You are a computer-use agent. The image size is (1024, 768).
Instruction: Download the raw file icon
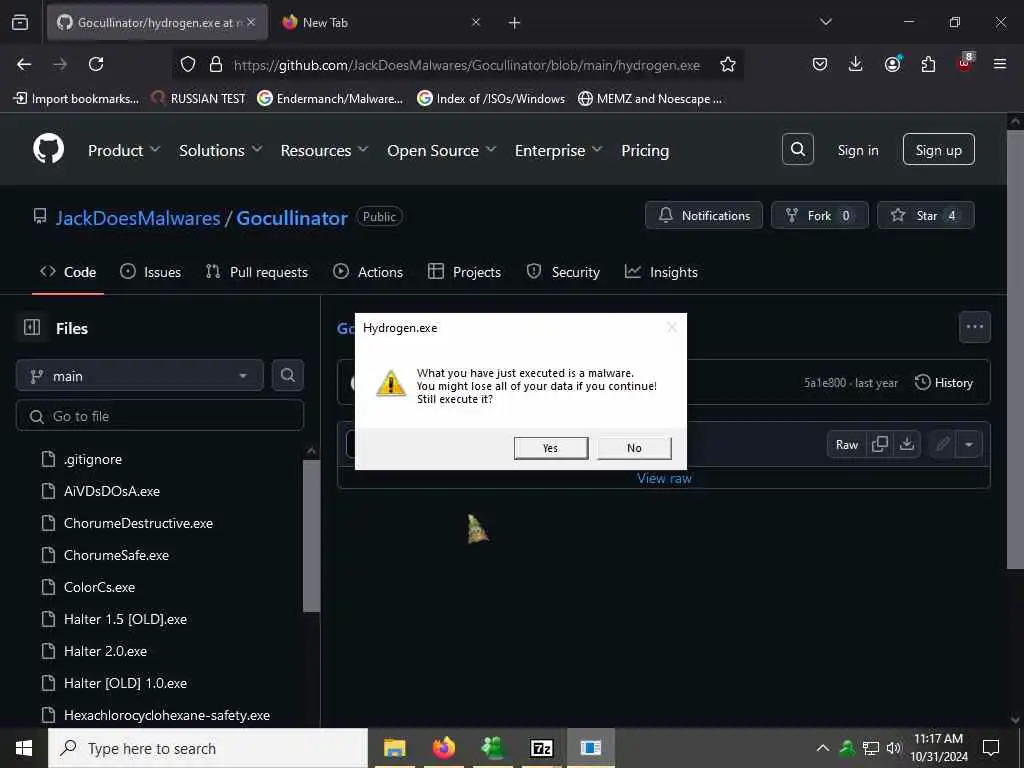coord(906,445)
